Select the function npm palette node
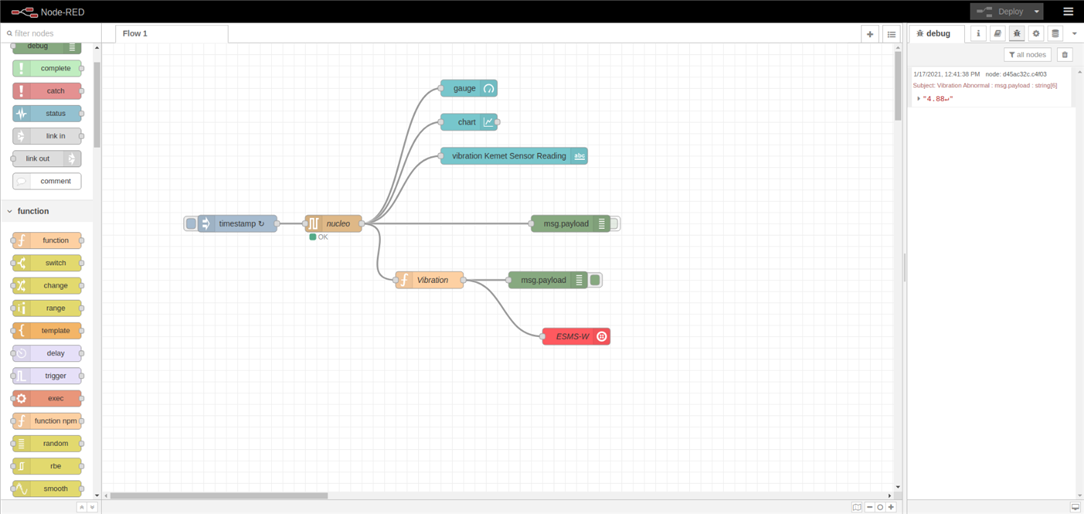The image size is (1084, 514). [47, 421]
